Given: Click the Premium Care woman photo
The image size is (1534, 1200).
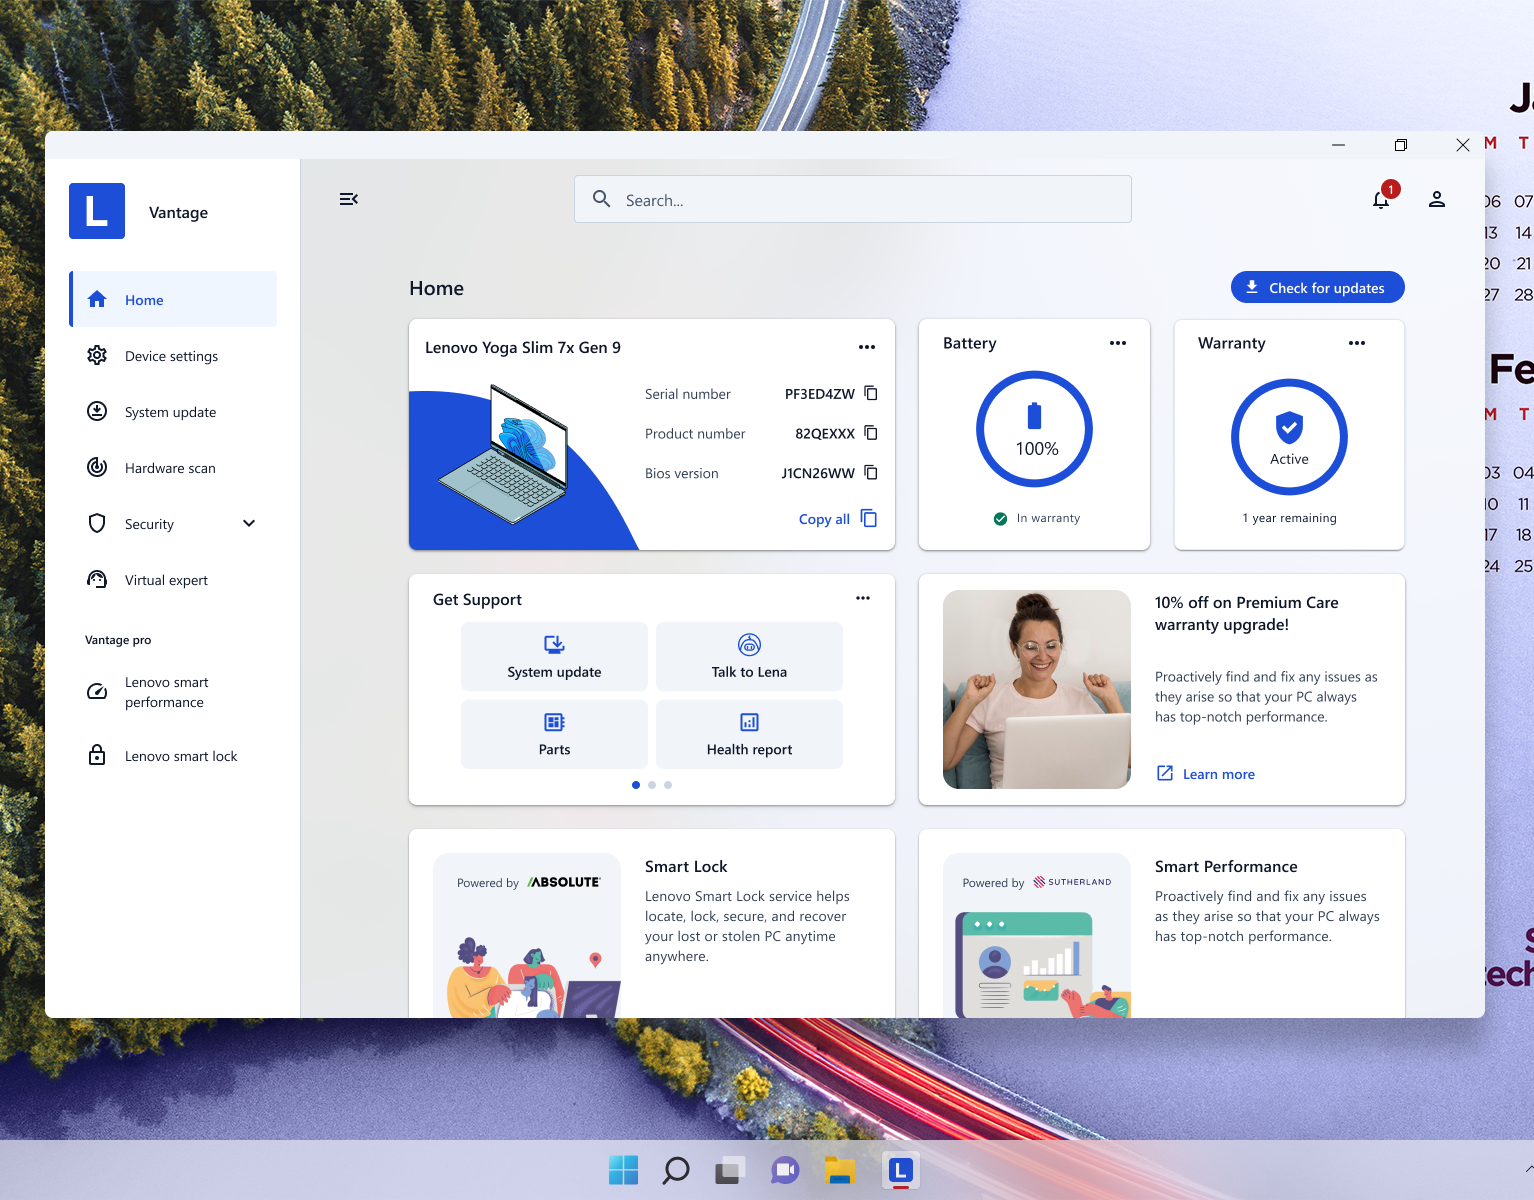Looking at the screenshot, I should pos(1037,689).
